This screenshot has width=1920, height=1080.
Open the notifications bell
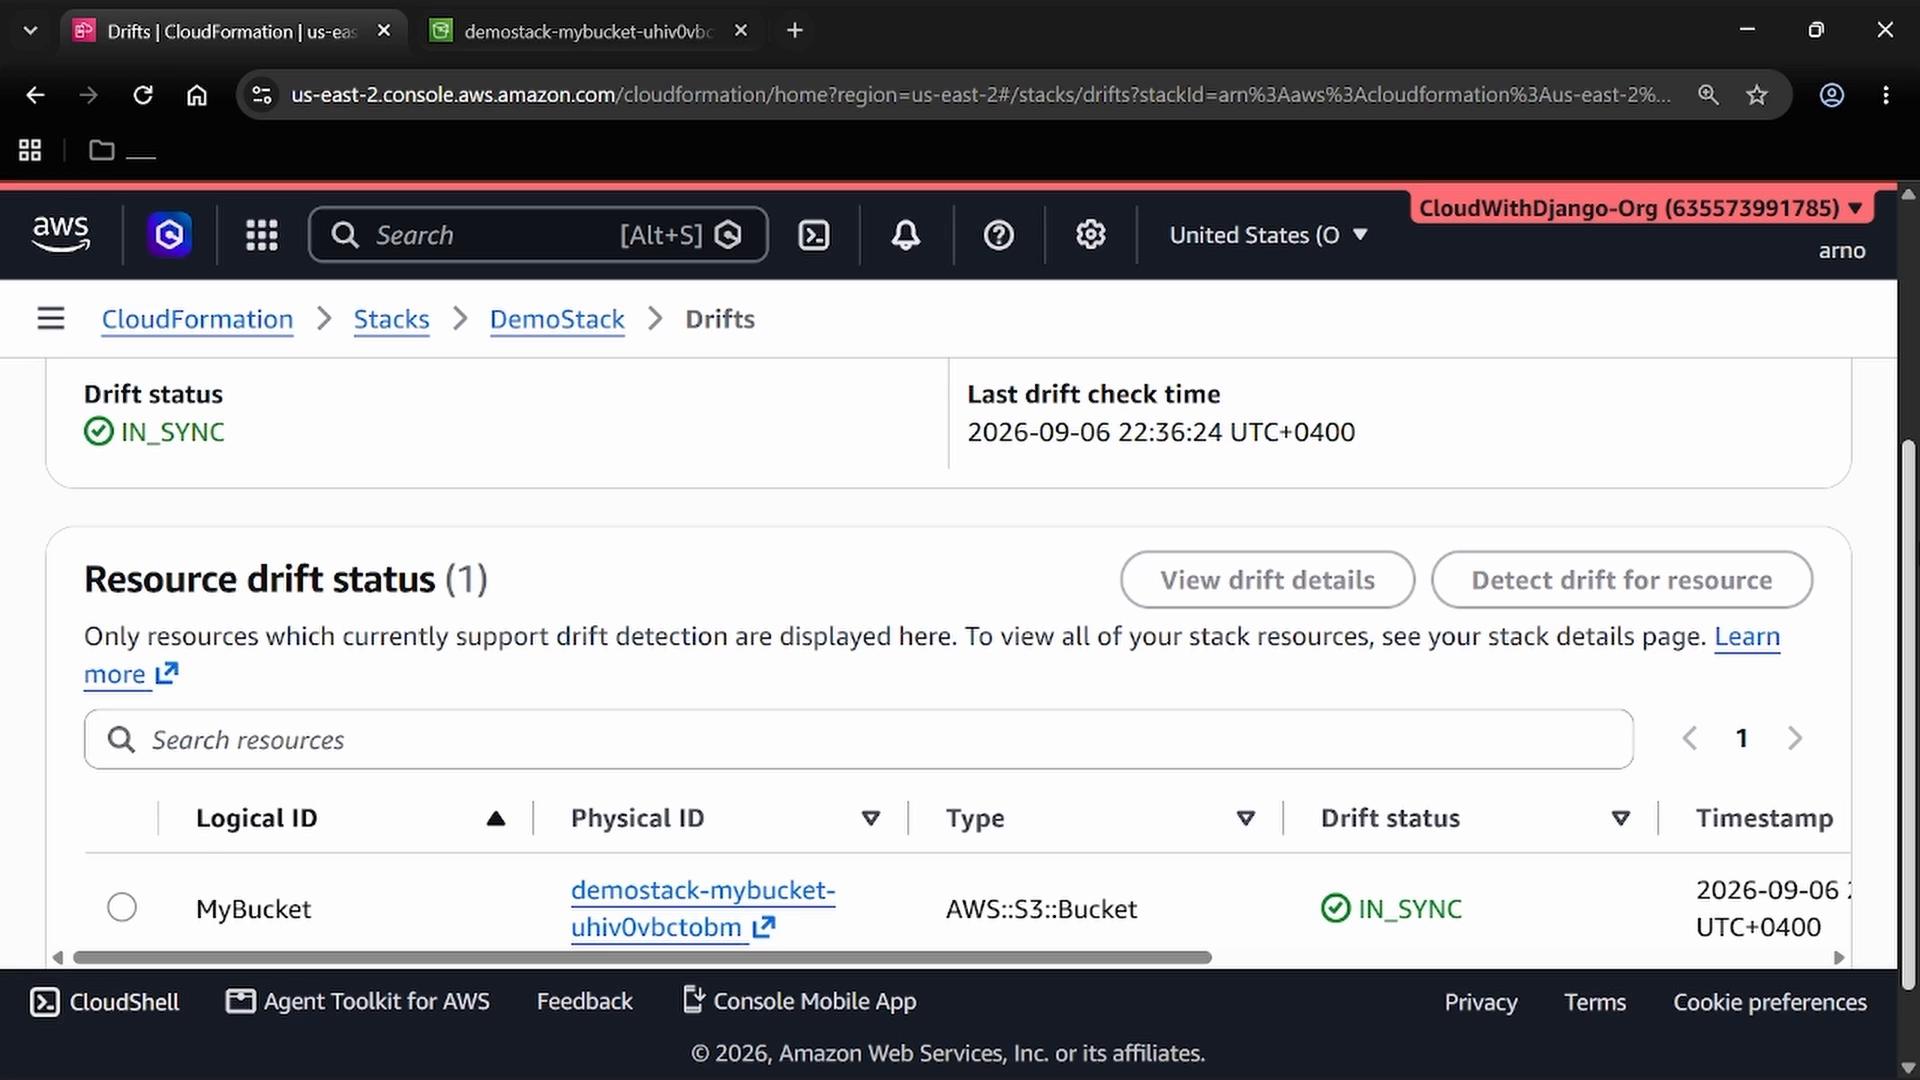[906, 235]
